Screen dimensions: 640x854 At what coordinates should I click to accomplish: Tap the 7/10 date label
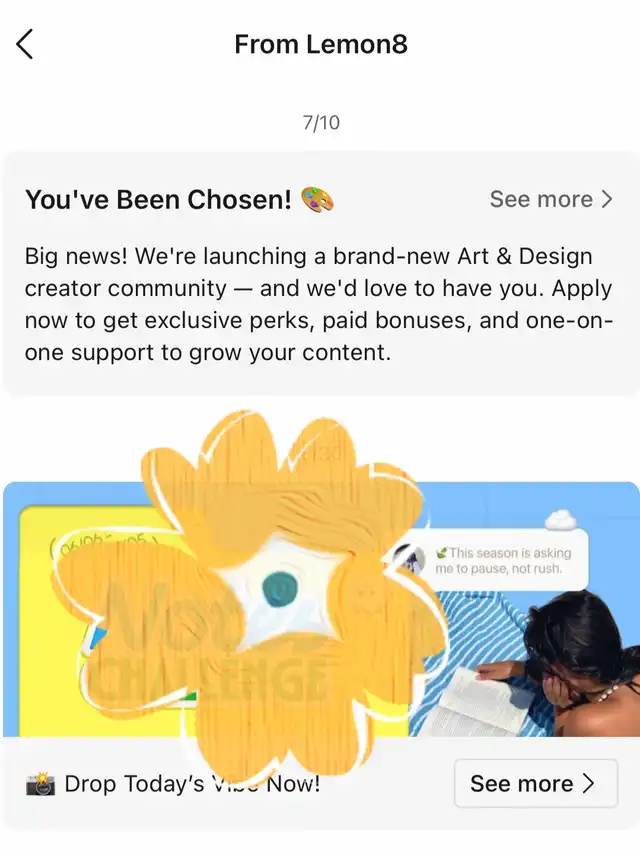pyautogui.click(x=321, y=123)
